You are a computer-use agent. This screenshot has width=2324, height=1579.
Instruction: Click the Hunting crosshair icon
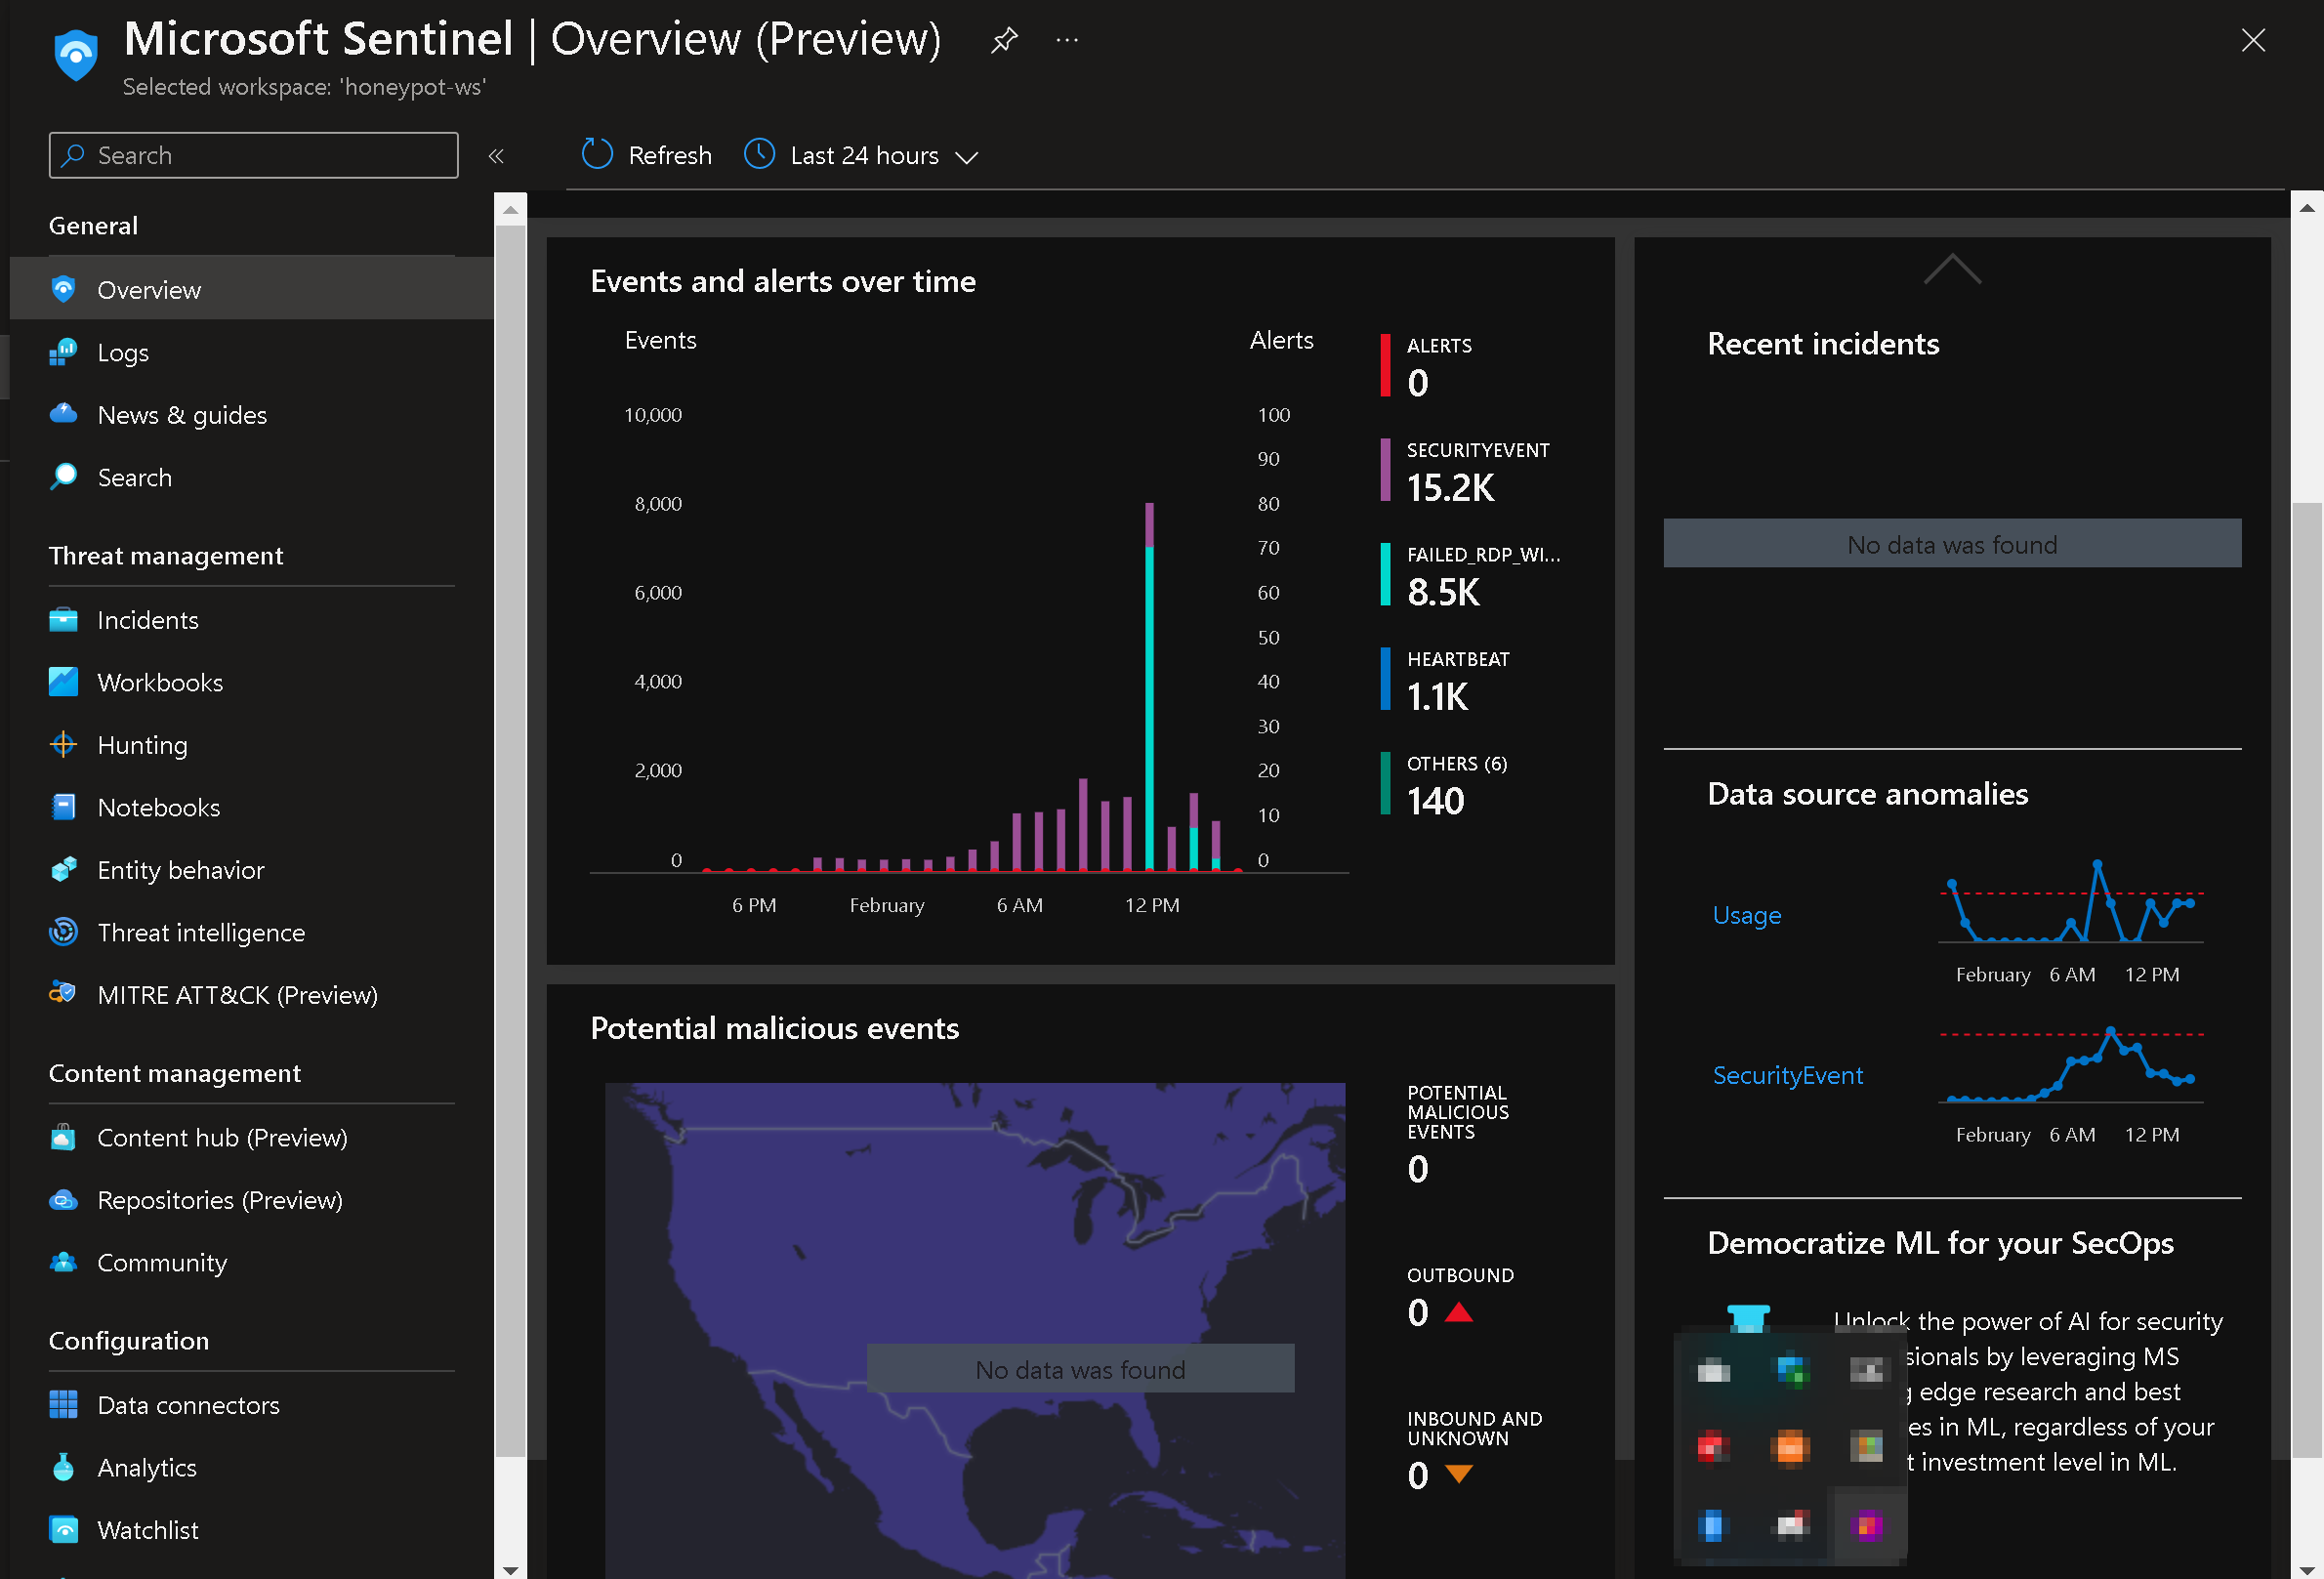point(63,744)
